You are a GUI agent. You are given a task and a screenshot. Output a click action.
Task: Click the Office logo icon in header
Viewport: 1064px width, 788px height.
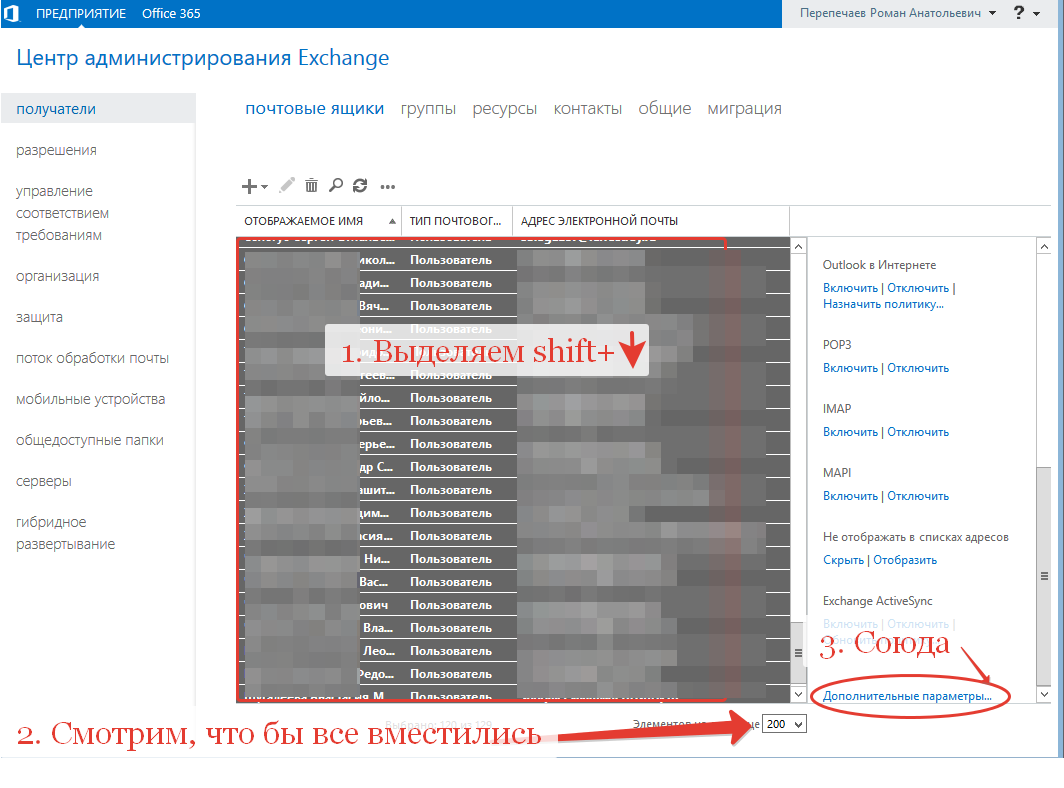(13, 13)
